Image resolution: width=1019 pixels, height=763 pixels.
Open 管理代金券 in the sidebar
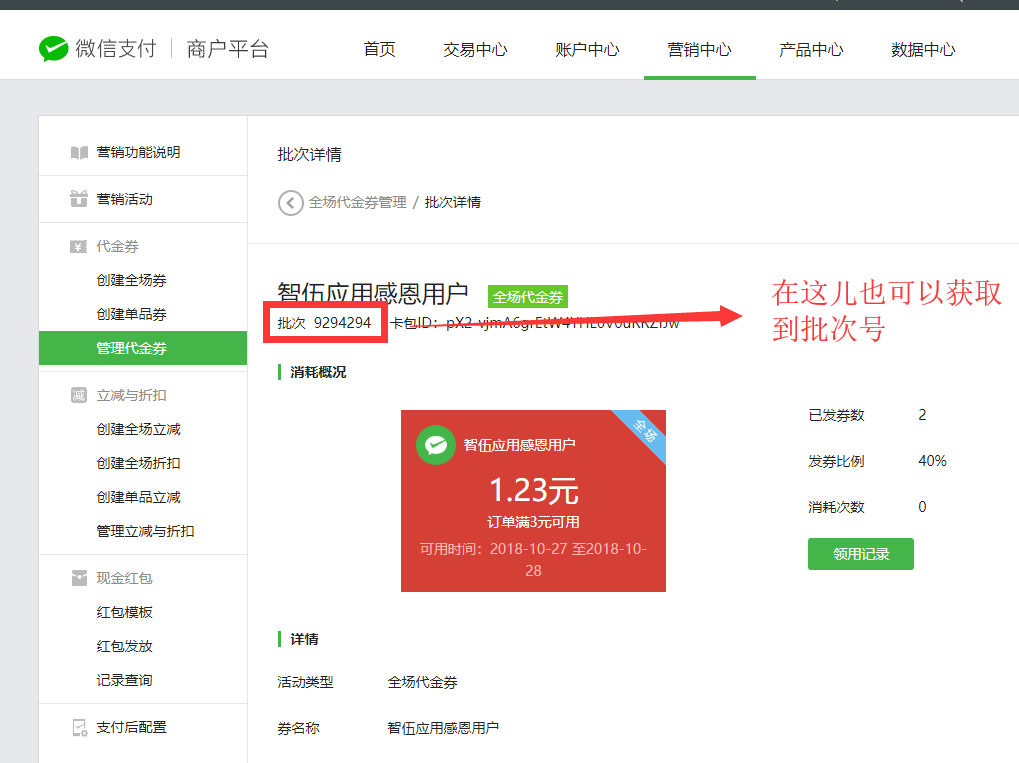click(x=143, y=348)
